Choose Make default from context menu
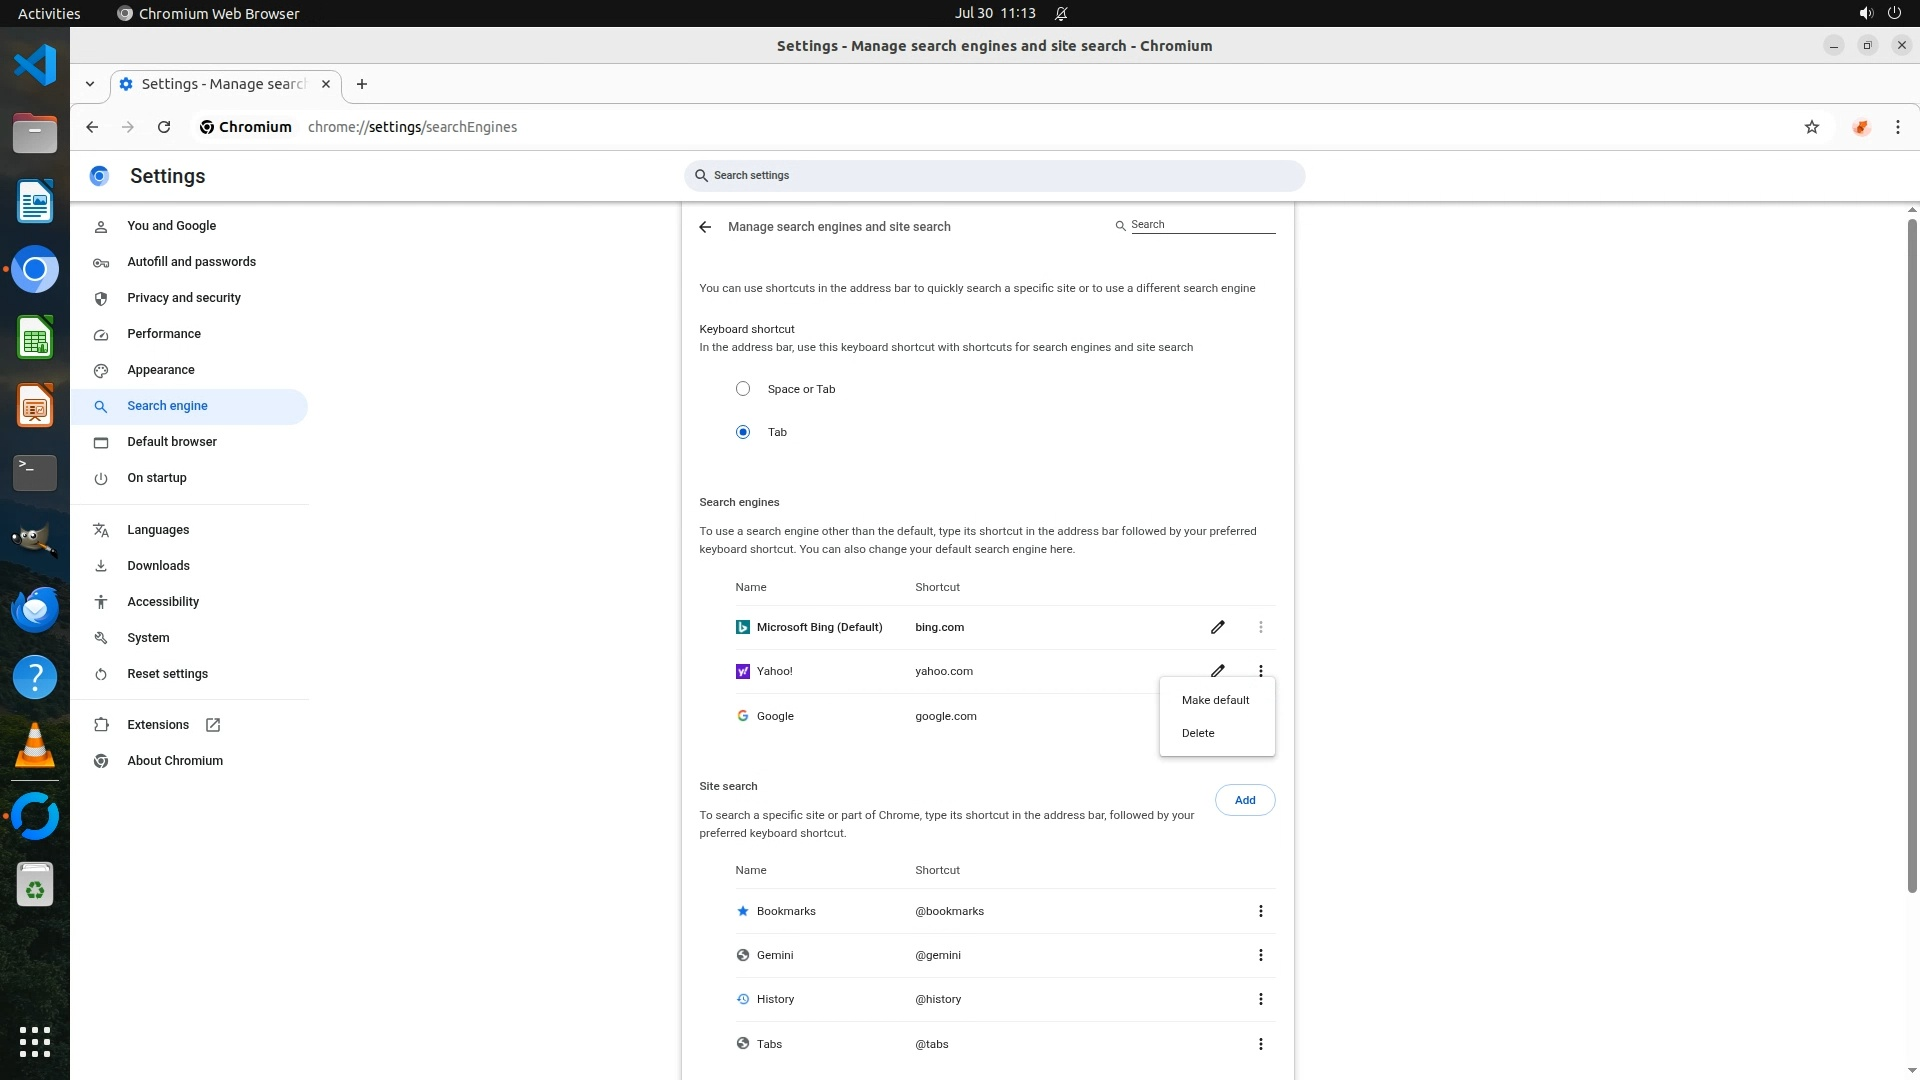The height and width of the screenshot is (1080, 1920). 1215,700
